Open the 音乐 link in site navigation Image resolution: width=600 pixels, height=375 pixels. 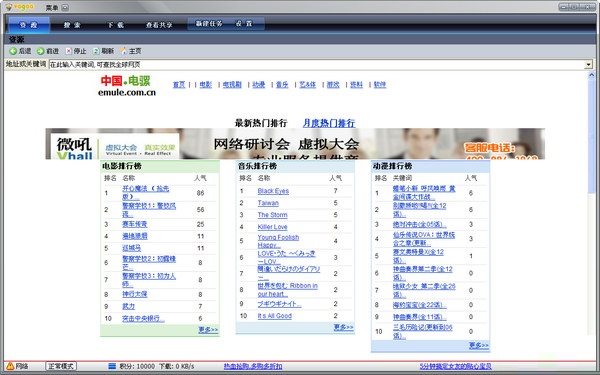point(282,84)
